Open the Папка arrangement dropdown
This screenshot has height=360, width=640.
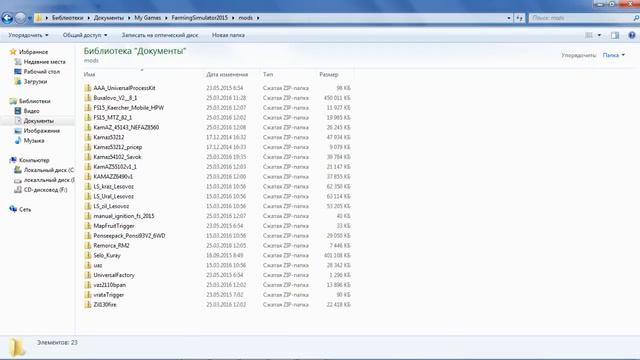(x=613, y=55)
